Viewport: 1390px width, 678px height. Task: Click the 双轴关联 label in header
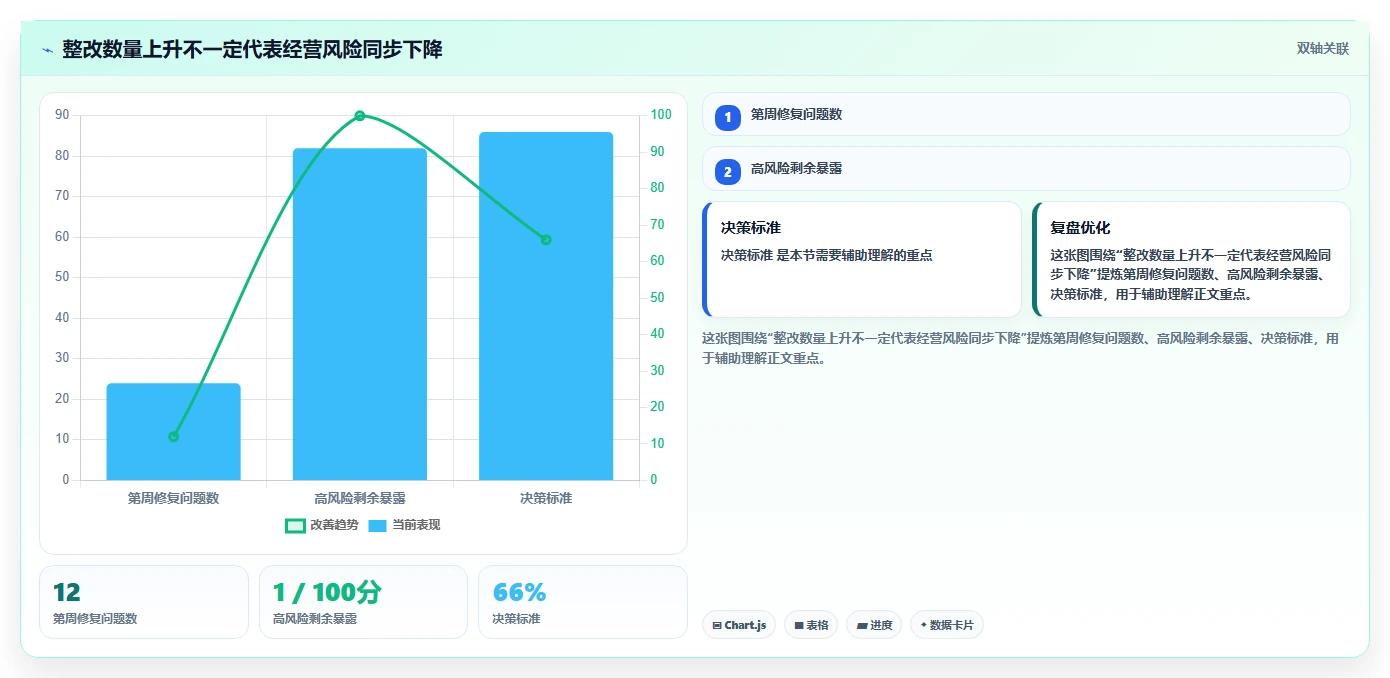pyautogui.click(x=1323, y=49)
